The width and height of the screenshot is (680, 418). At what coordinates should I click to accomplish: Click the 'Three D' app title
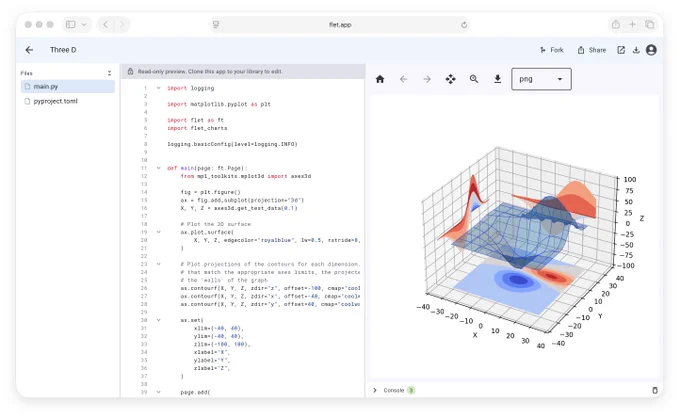coord(63,50)
